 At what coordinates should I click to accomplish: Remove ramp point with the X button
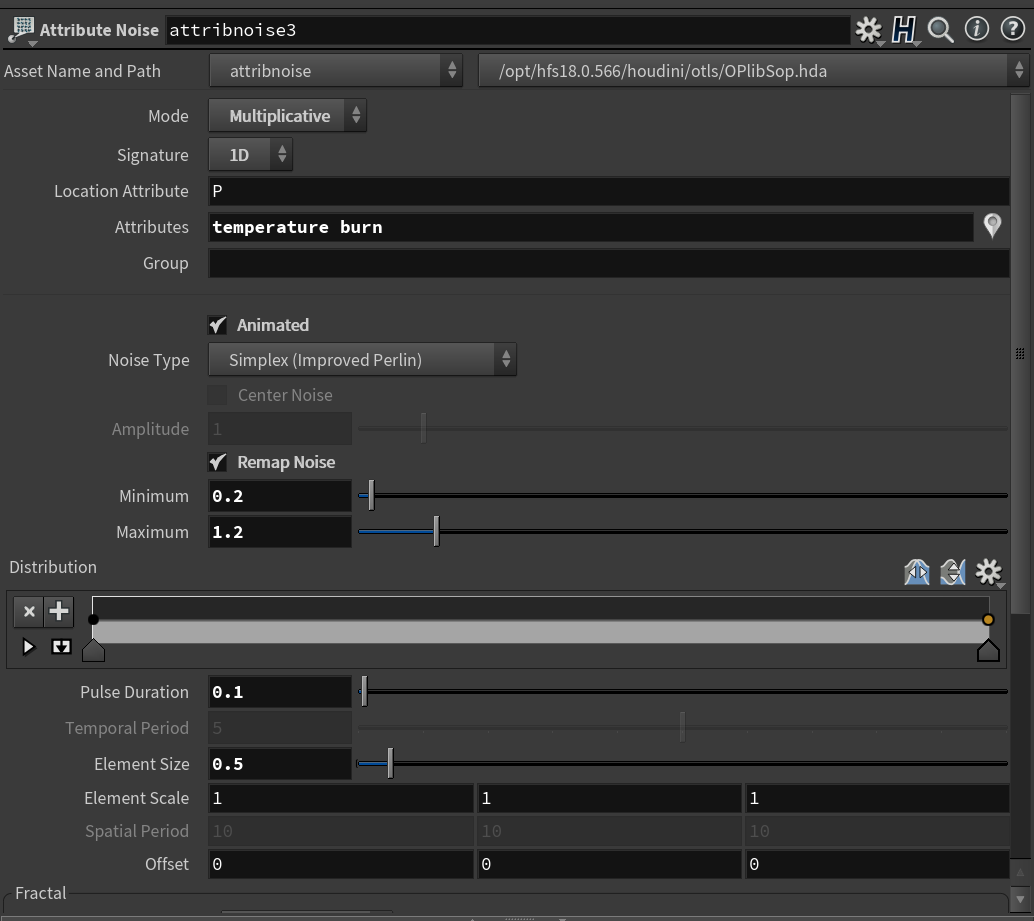pyautogui.click(x=28, y=612)
